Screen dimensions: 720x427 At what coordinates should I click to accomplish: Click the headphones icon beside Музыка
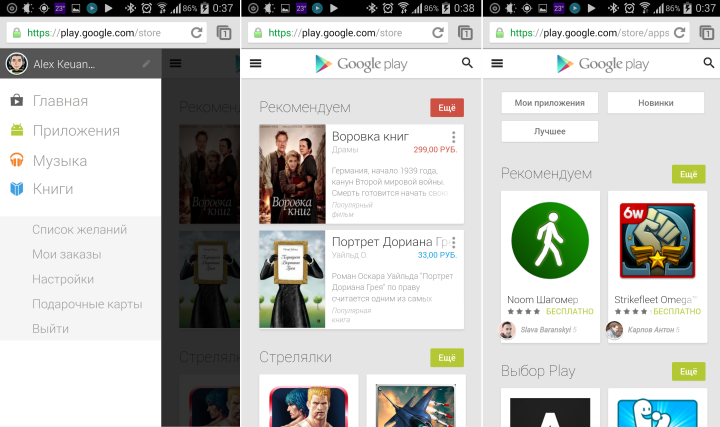point(17,160)
